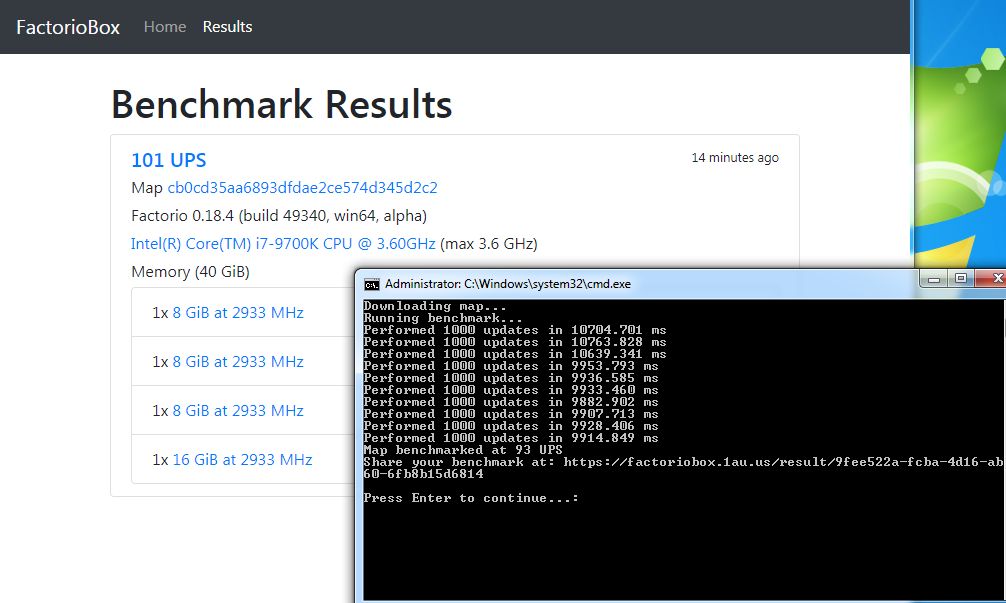Click the 16 GiB at 2933 MHz link
The height and width of the screenshot is (603, 1006).
point(243,459)
